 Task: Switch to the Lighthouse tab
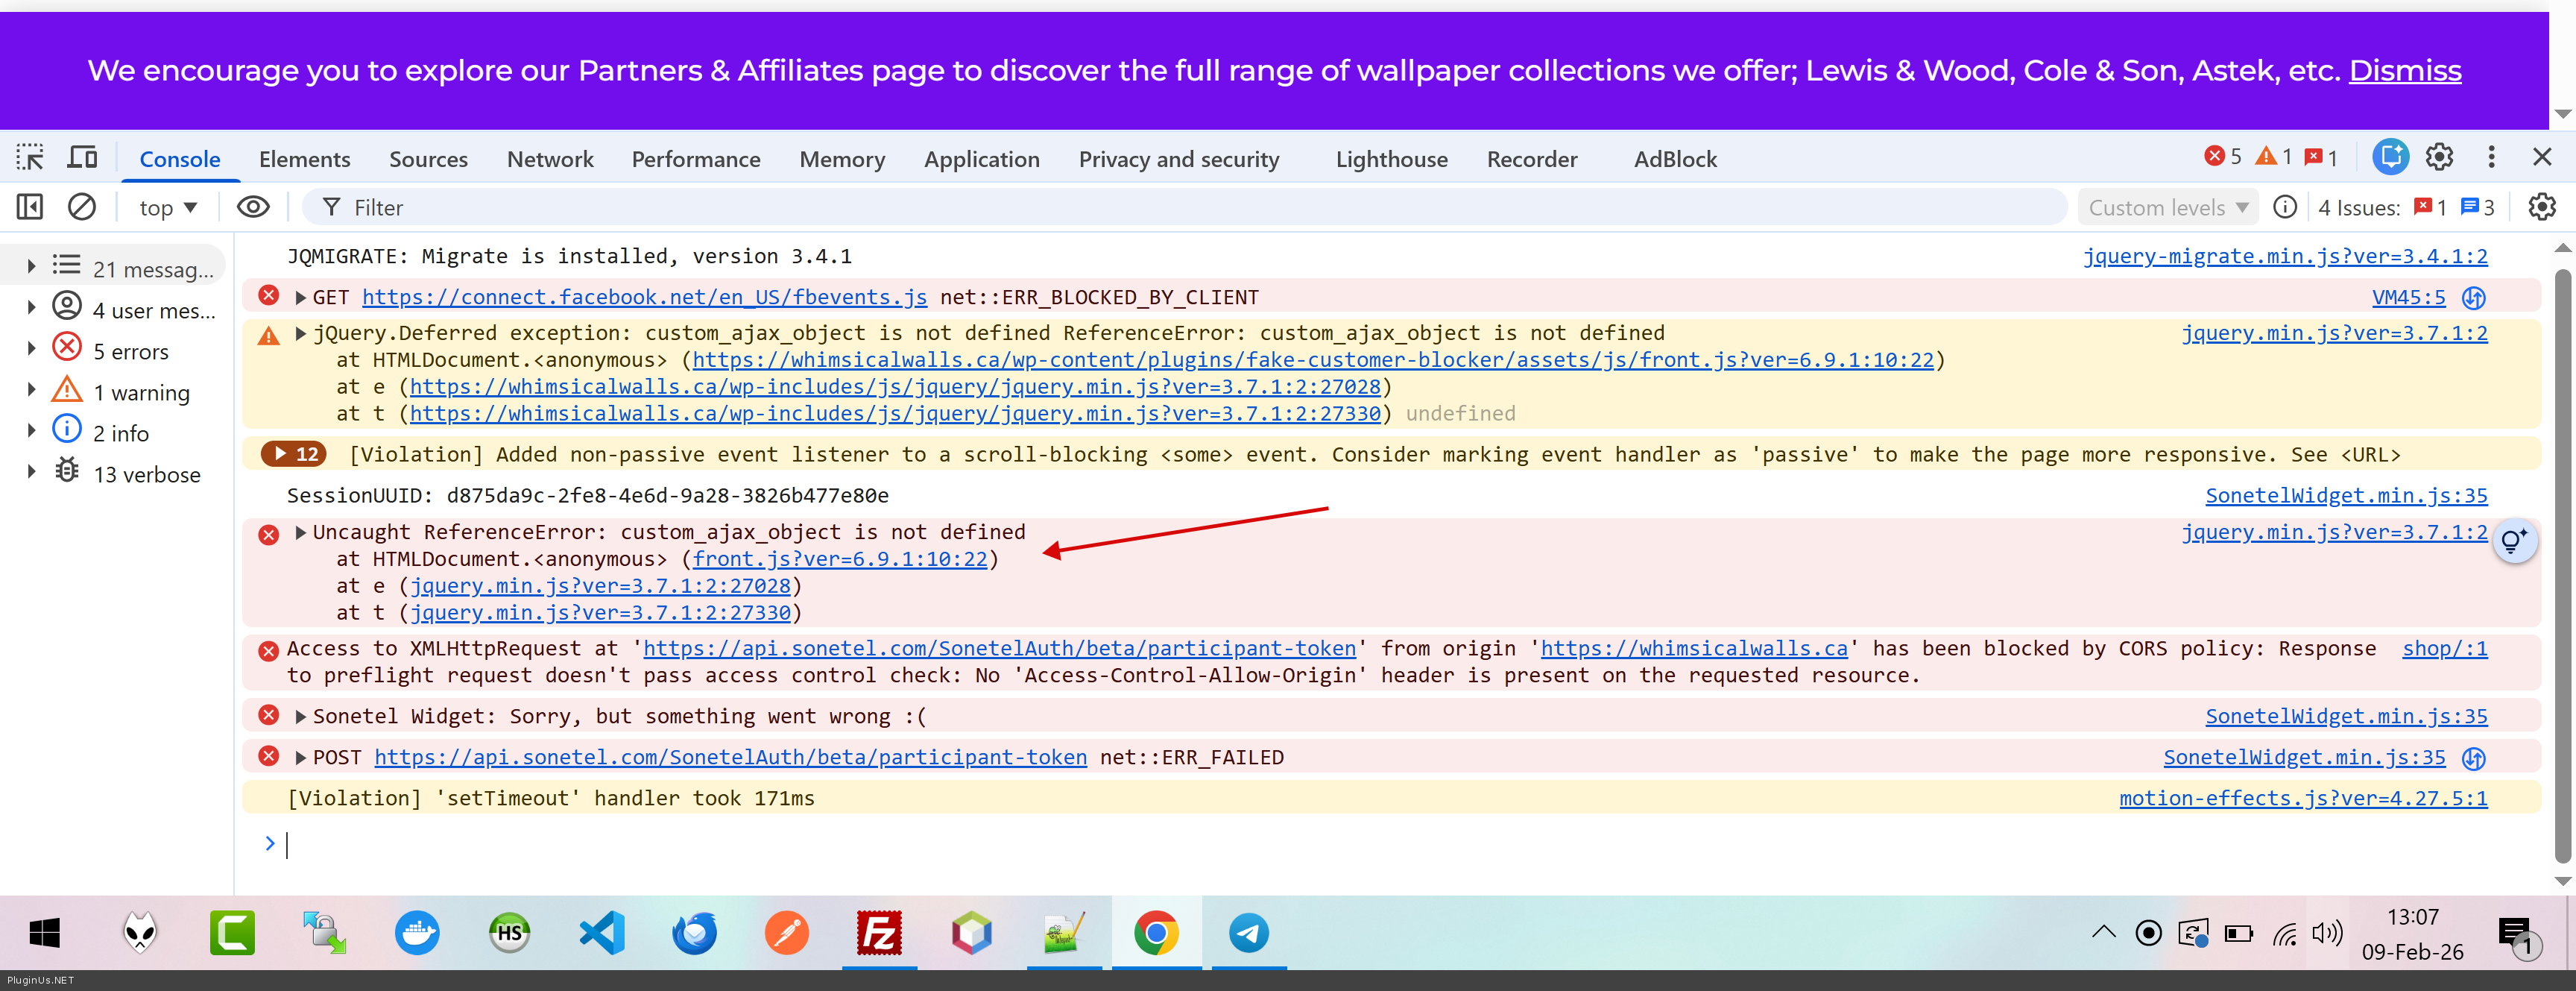[1390, 159]
